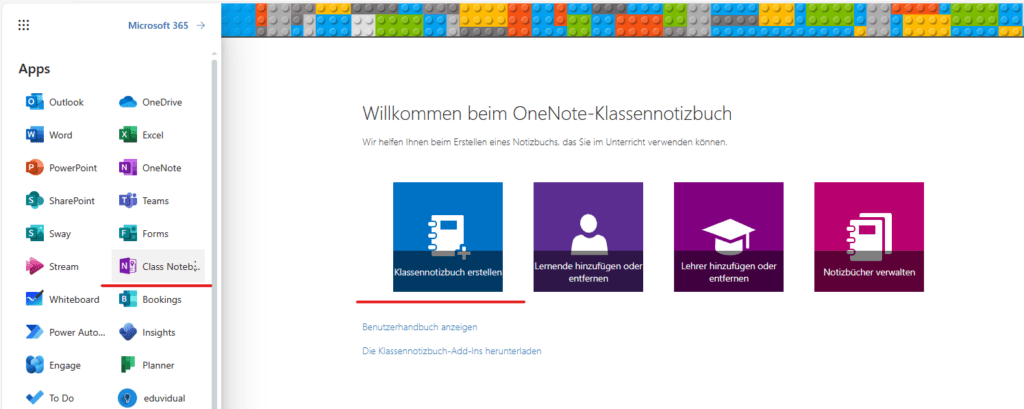The image size is (1024, 409).
Task: Open Bookings app
Action: coord(150,299)
